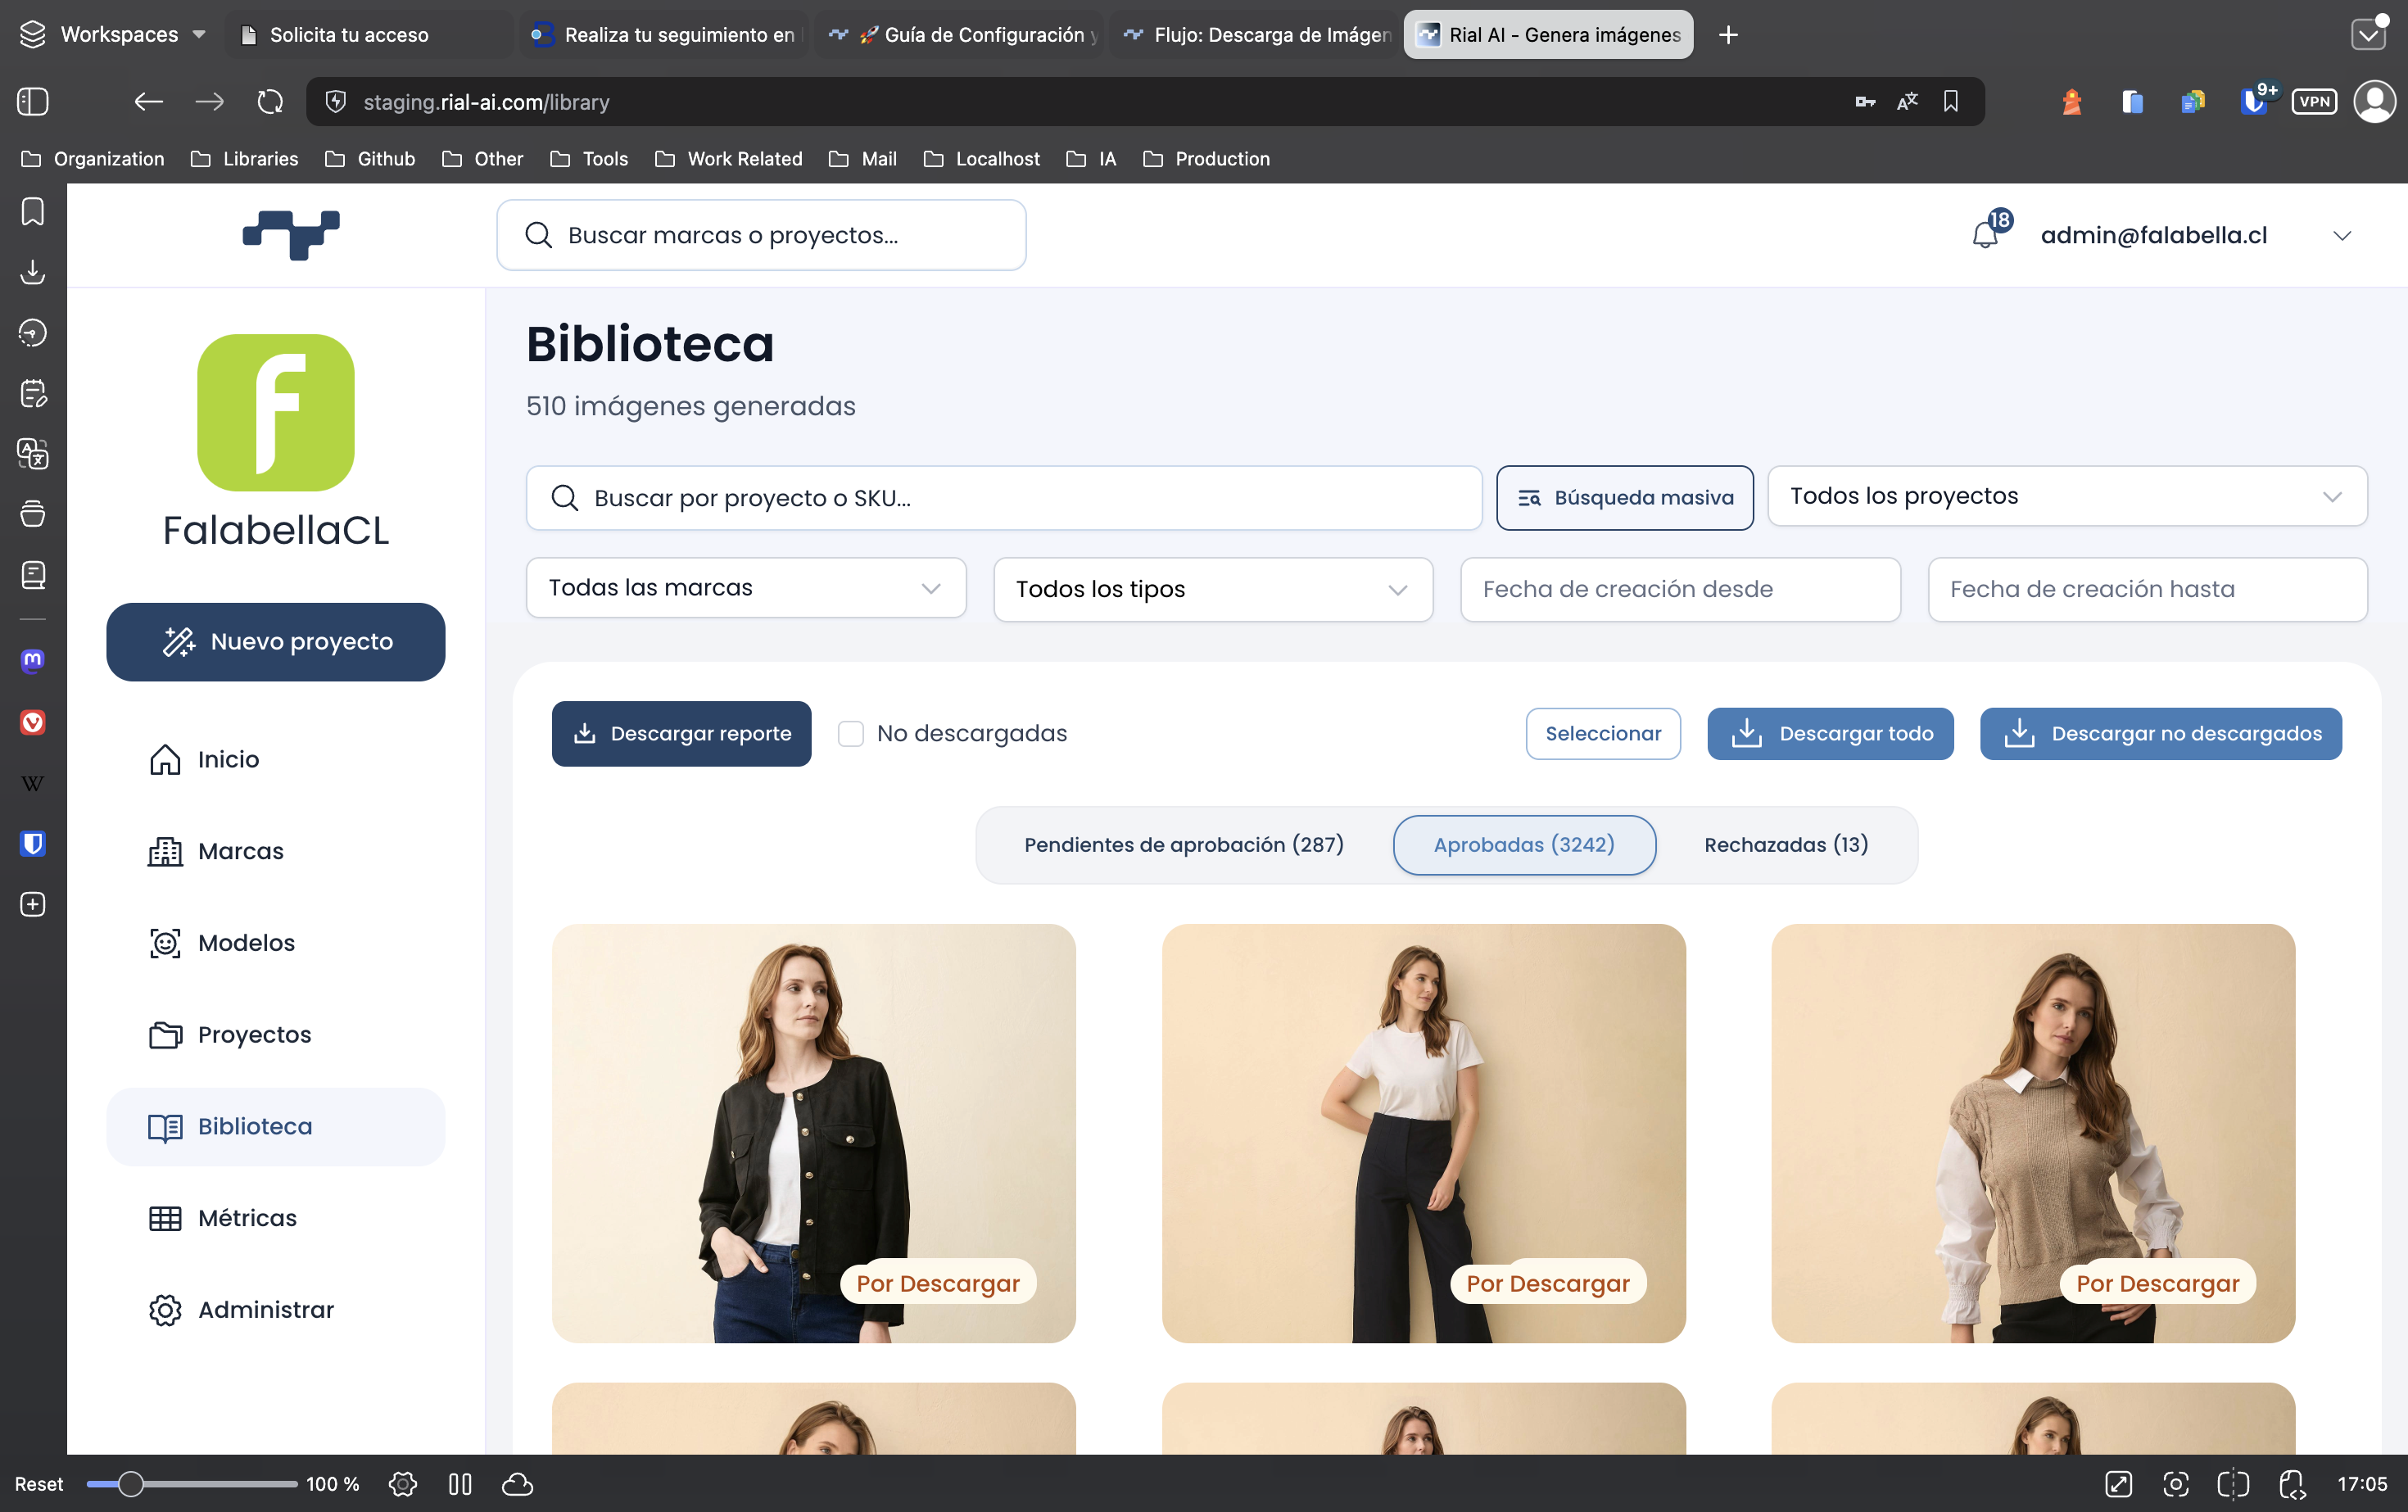The height and width of the screenshot is (1512, 2408).
Task: Switch to the Solicita tu acceso browser tab
Action: [x=368, y=35]
